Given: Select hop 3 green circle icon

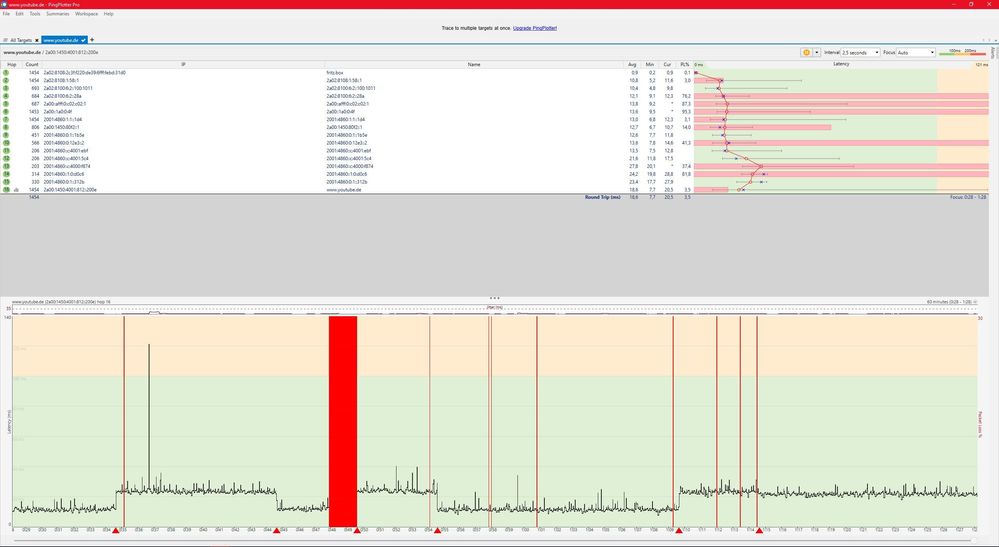Looking at the screenshot, I should pyautogui.click(x=6, y=88).
